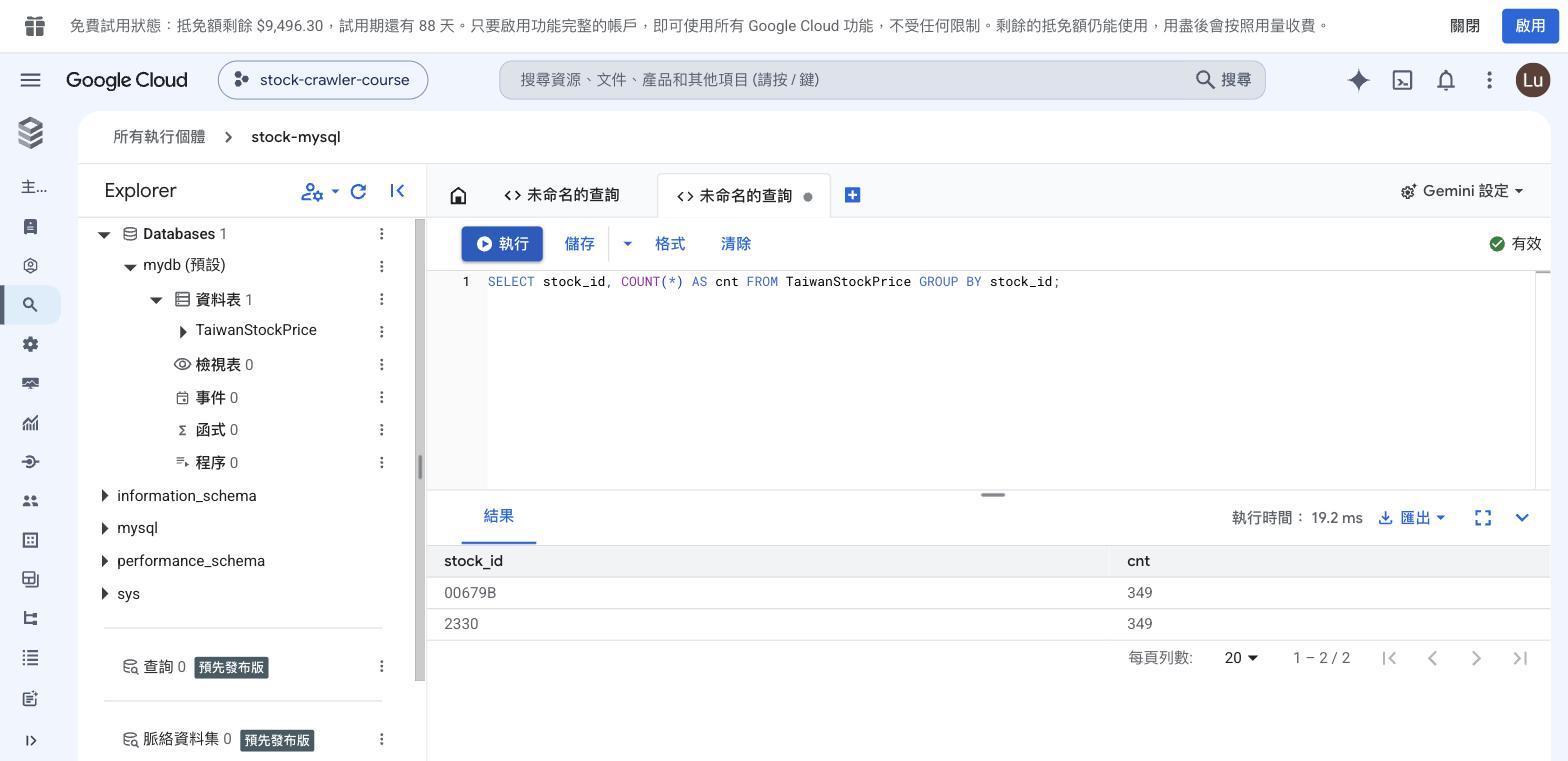Viewport: 1568px width, 761px height.
Task: Activate Cloud Shell terminal icon
Action: tap(1402, 80)
